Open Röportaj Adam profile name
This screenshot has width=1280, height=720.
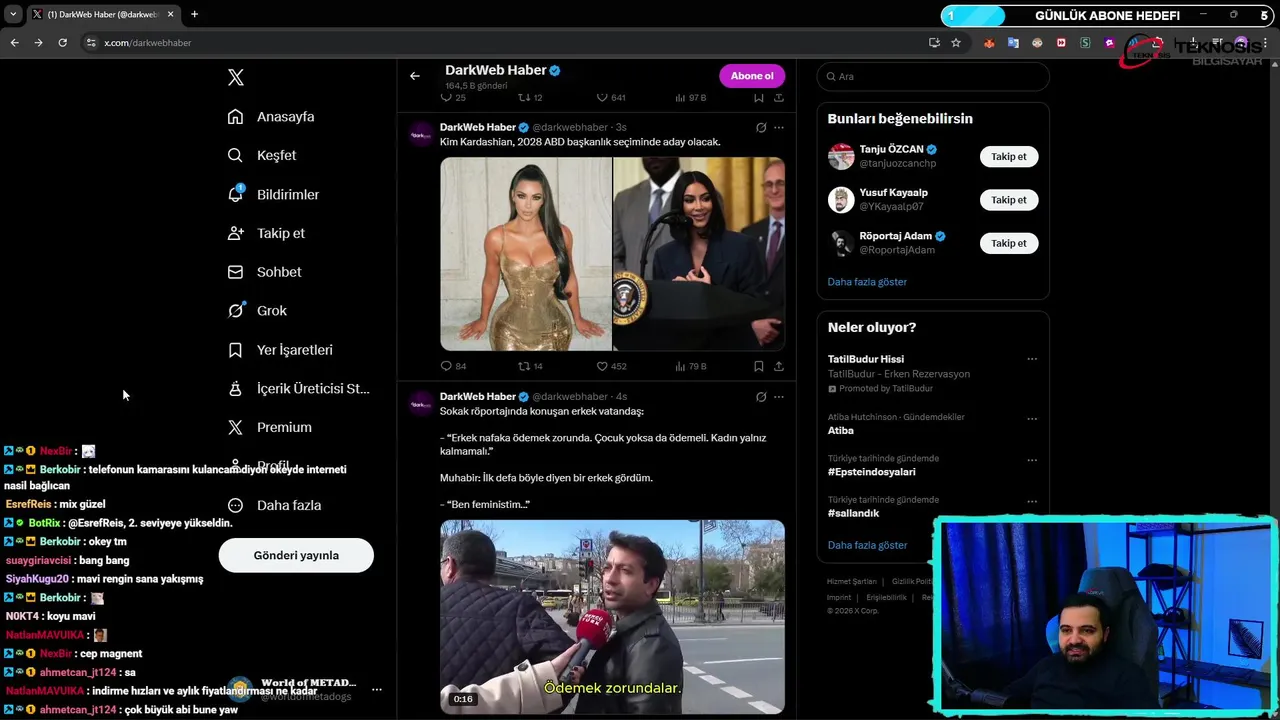click(x=895, y=236)
